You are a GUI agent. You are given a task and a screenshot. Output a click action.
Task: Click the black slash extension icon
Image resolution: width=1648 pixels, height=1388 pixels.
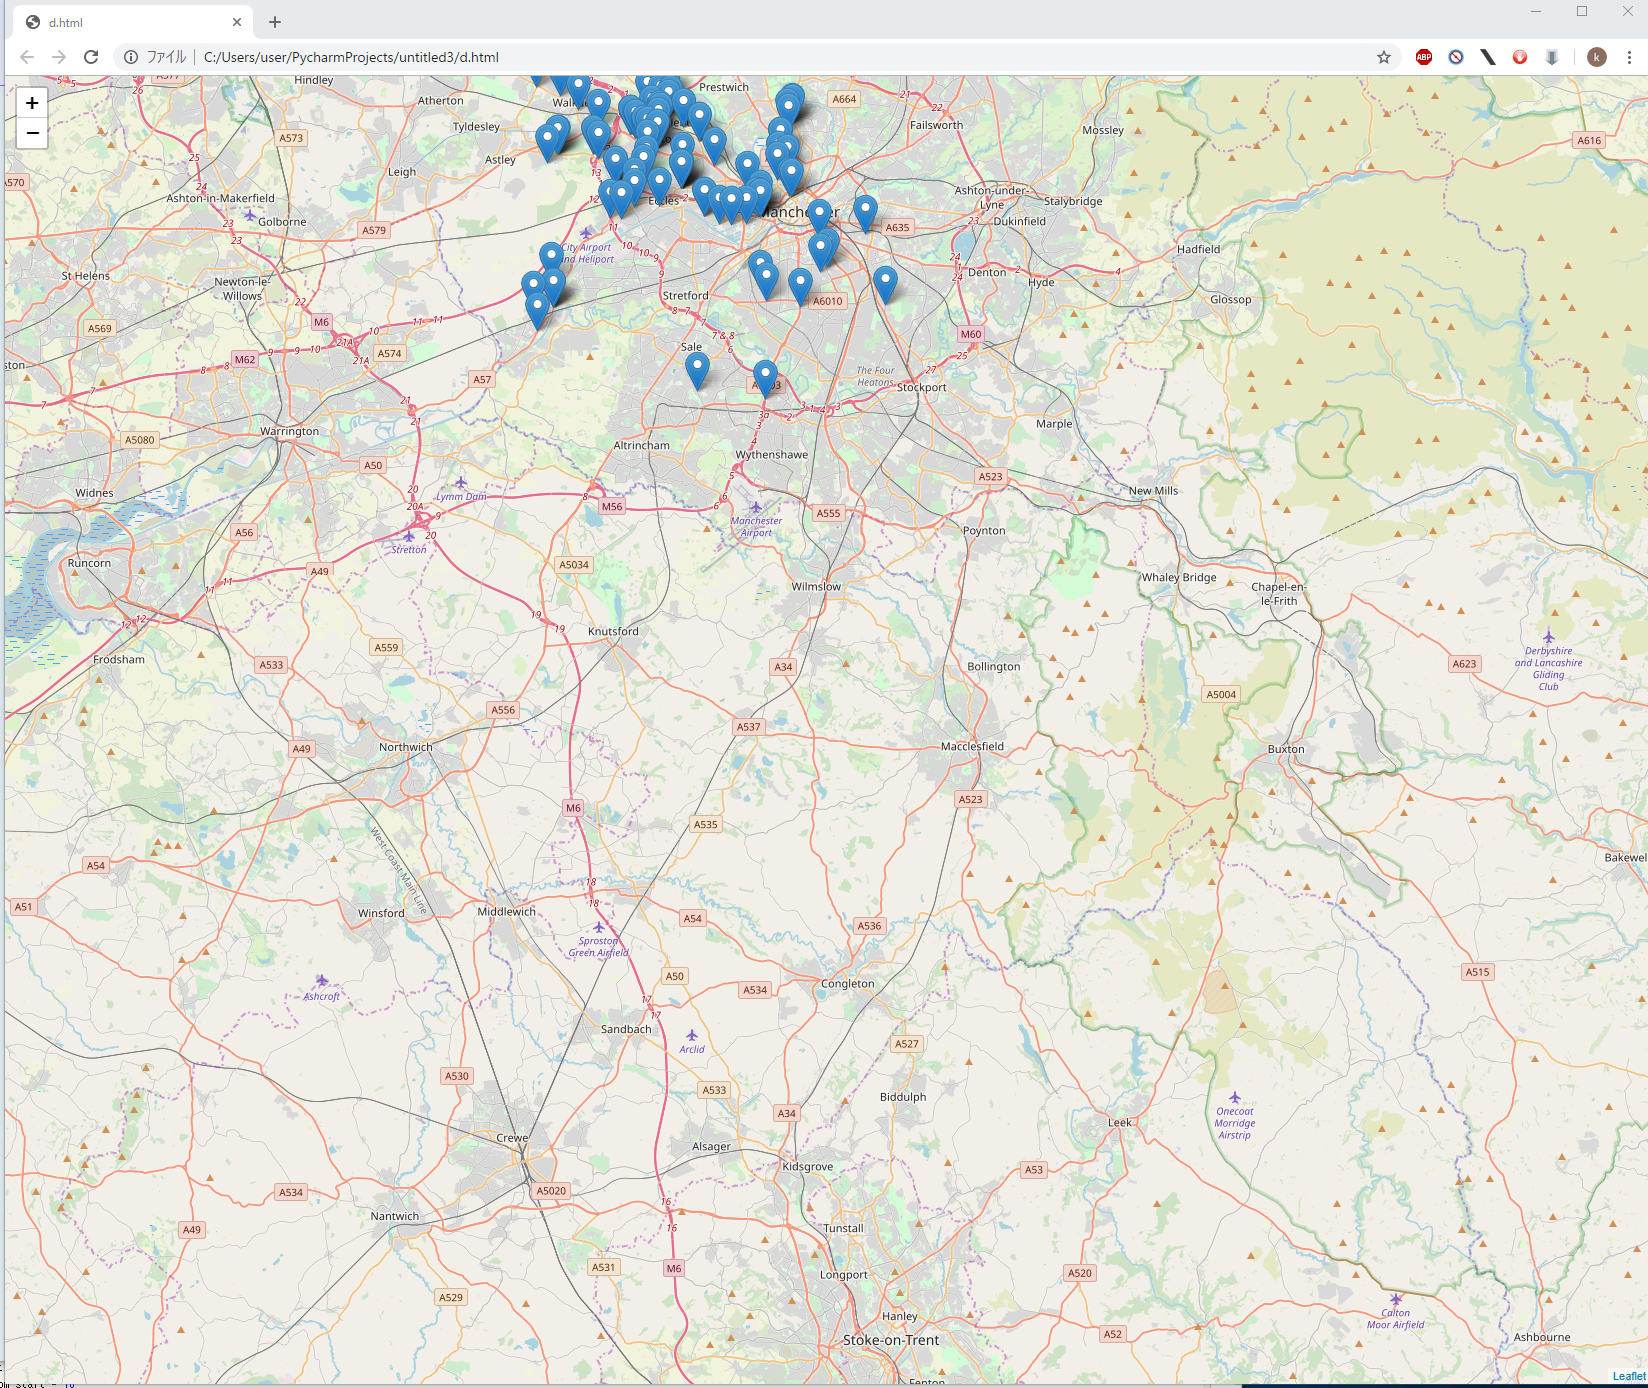tap(1488, 57)
